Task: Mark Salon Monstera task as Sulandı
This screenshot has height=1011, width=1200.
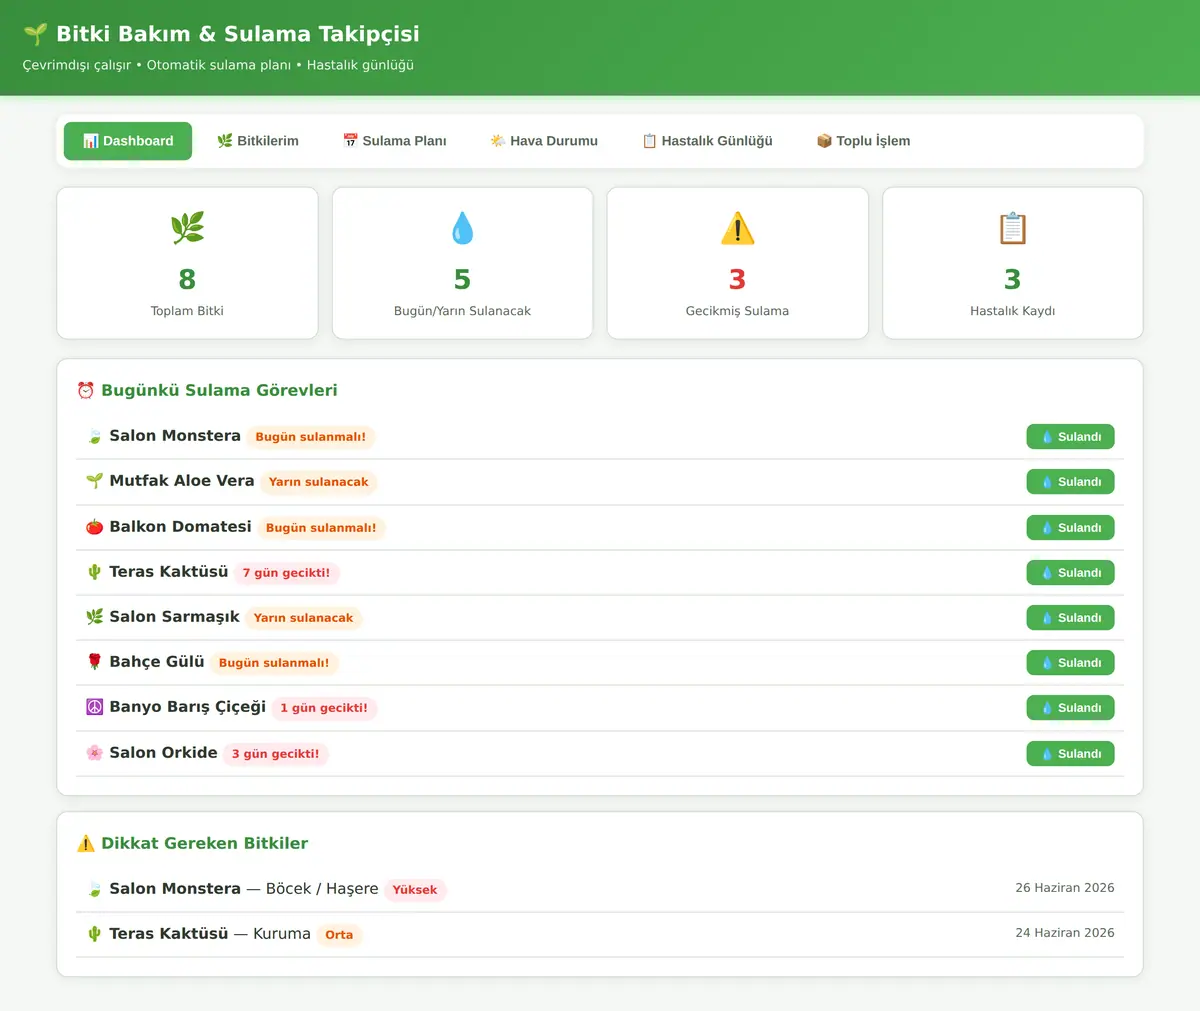Action: pos(1070,437)
